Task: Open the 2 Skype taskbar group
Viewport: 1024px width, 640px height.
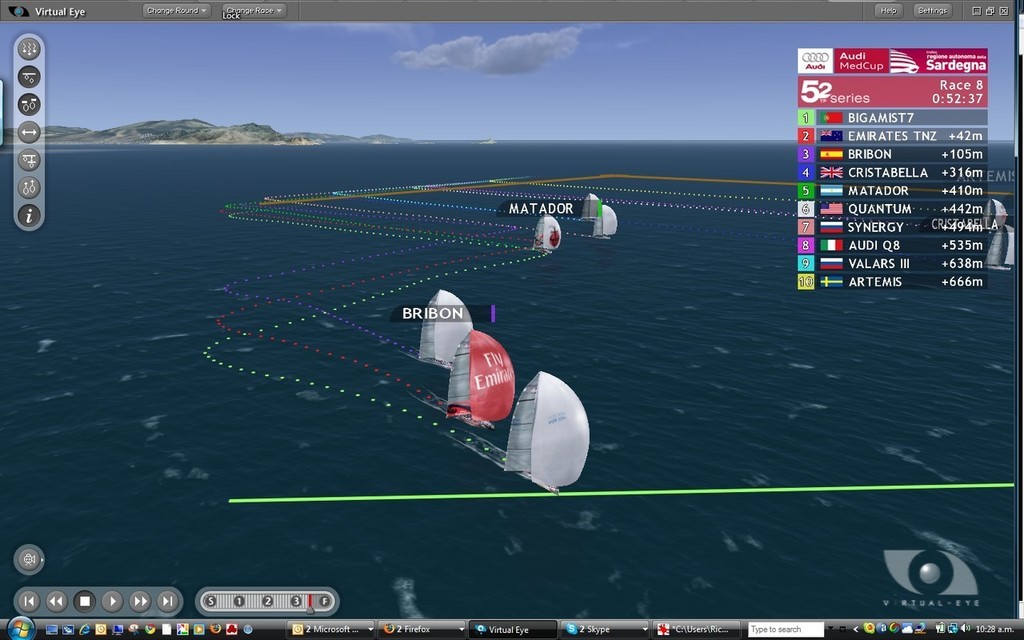Action: (x=604, y=630)
